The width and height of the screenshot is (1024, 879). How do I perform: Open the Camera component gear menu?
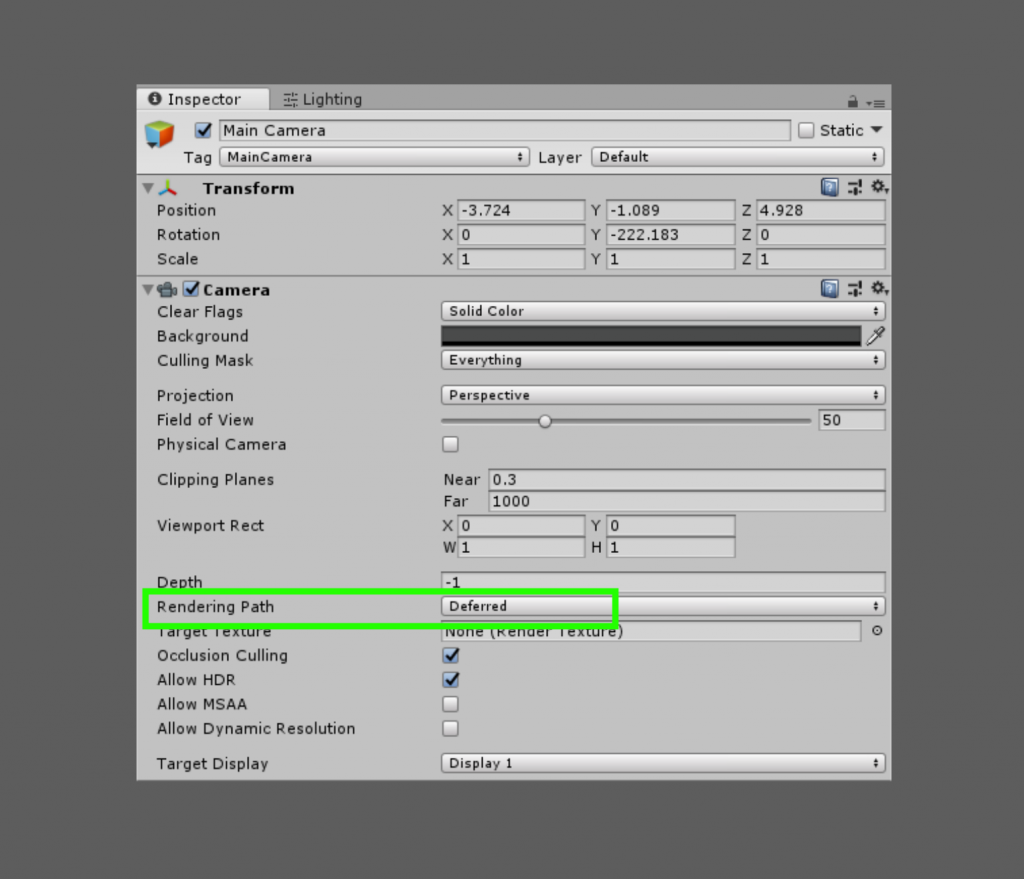point(879,288)
